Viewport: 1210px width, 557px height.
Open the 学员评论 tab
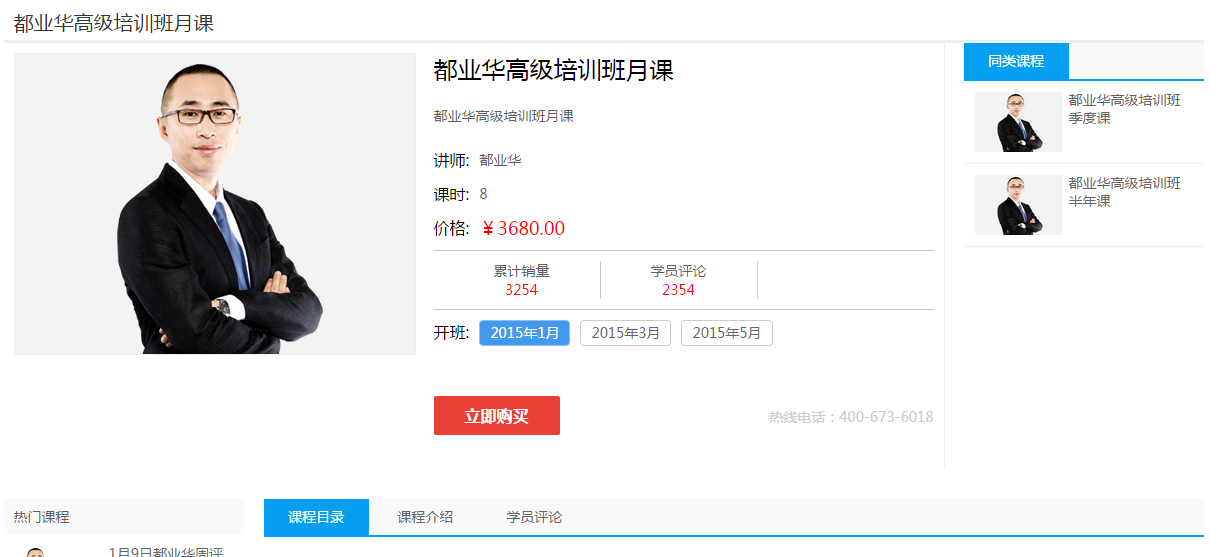pyautogui.click(x=534, y=517)
